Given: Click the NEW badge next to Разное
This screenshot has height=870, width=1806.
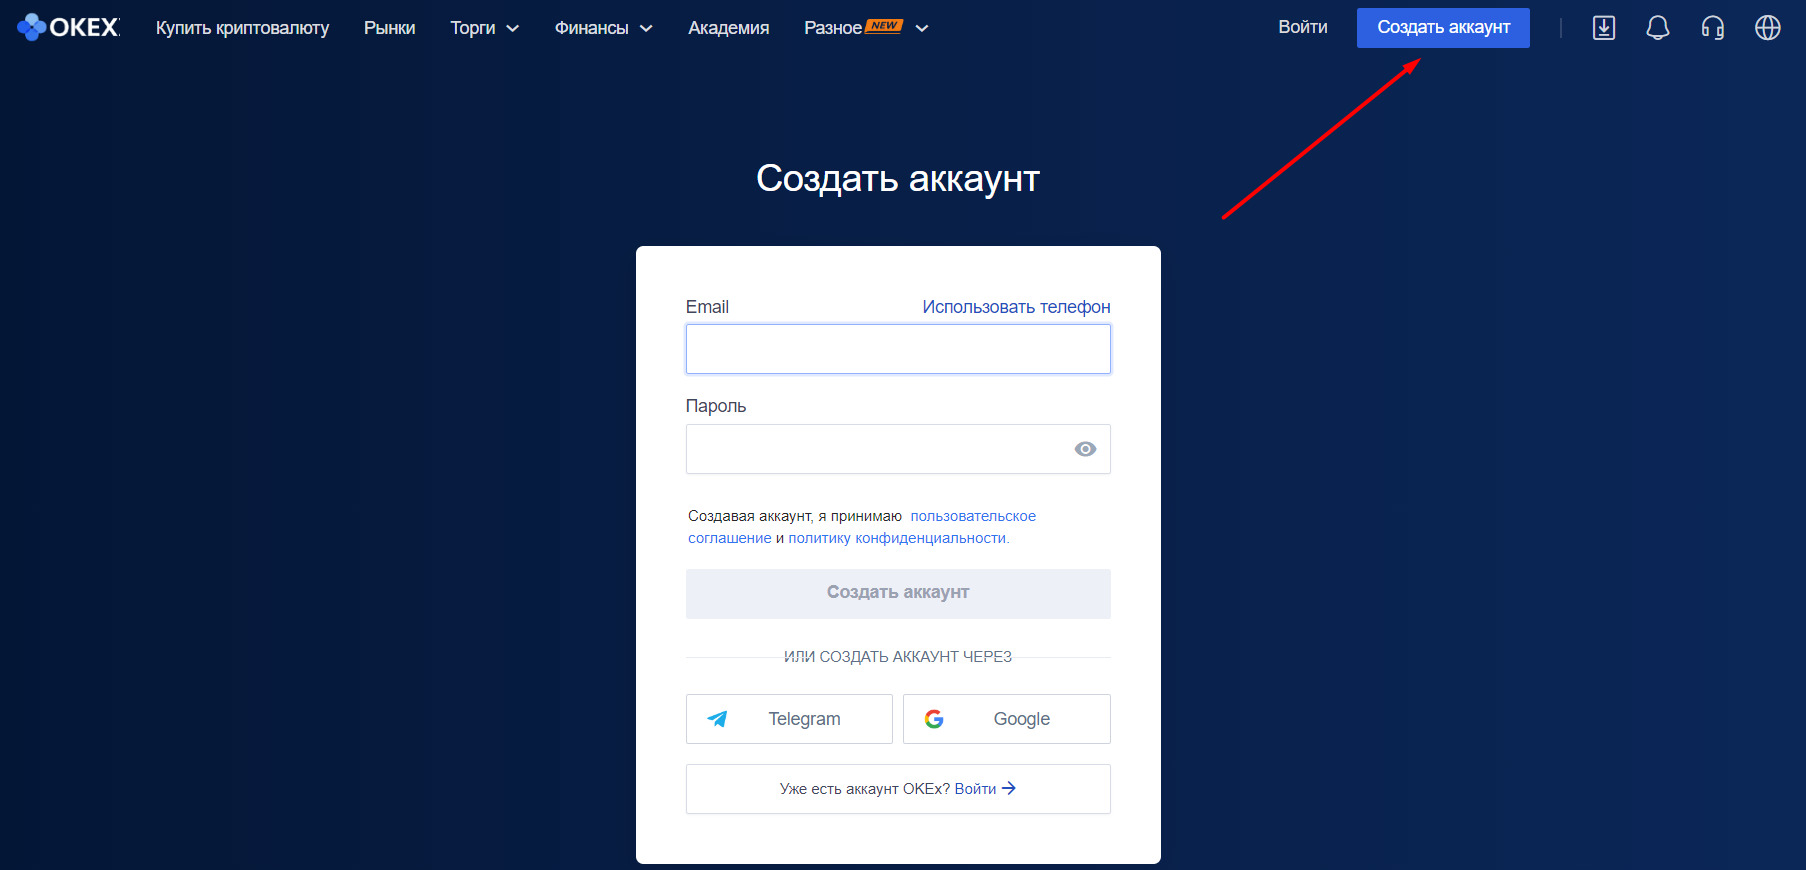Looking at the screenshot, I should pos(884,26).
